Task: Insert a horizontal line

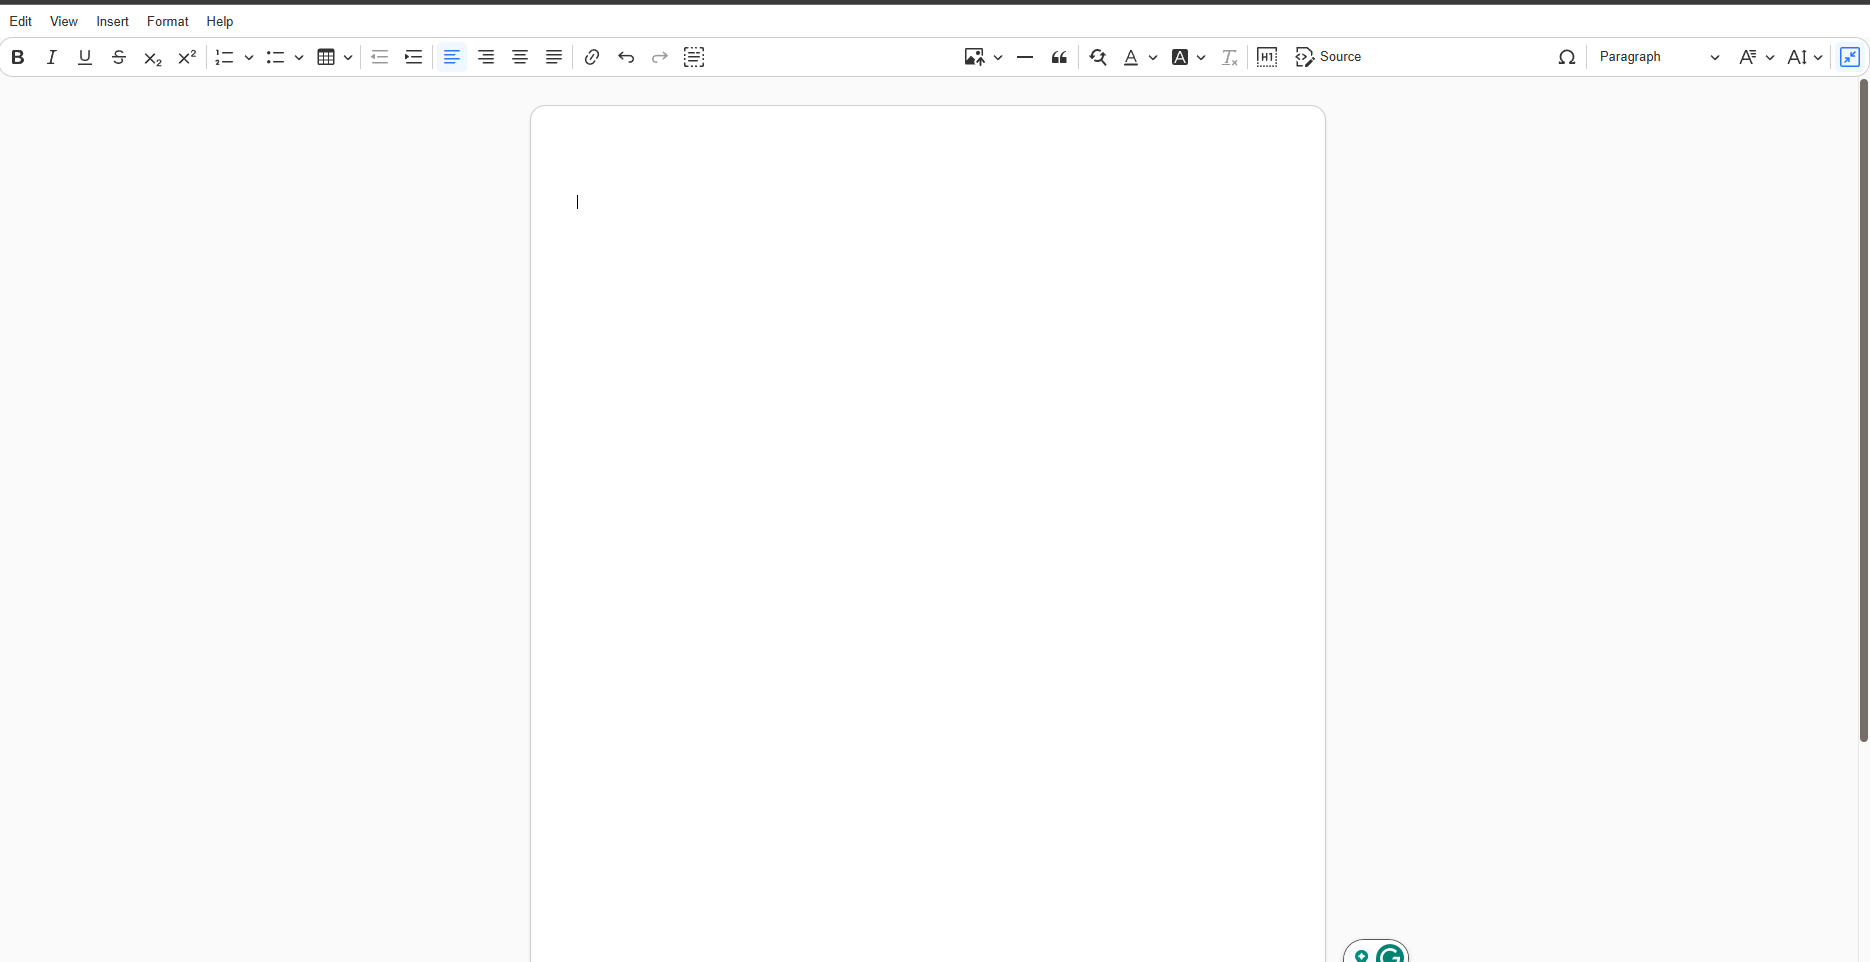Action: [x=1024, y=57]
